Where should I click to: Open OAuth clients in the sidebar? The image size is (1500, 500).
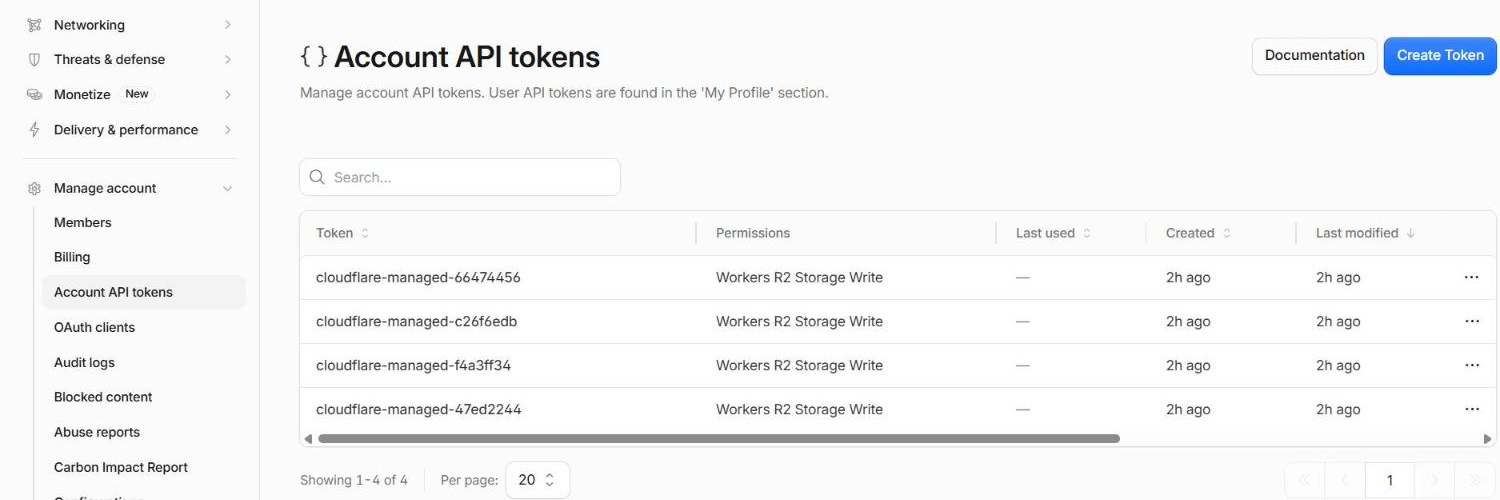tap(94, 327)
